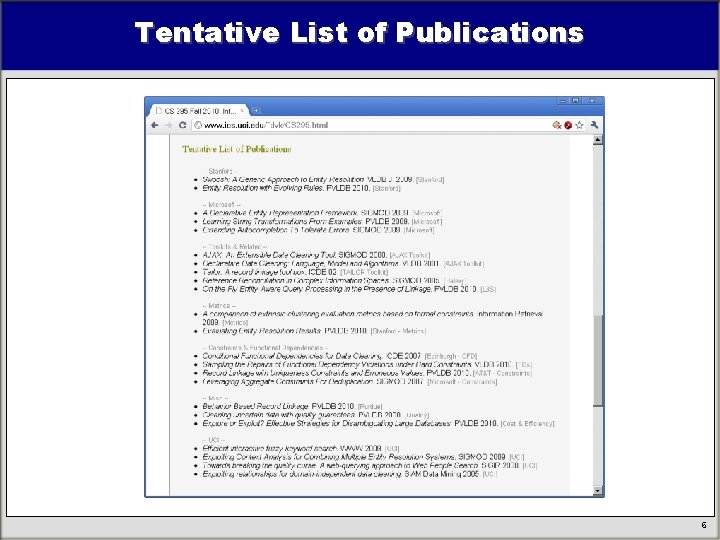
Task: Click the [Microsoft - Constraints] tag
Action: pyautogui.click(x=462, y=382)
